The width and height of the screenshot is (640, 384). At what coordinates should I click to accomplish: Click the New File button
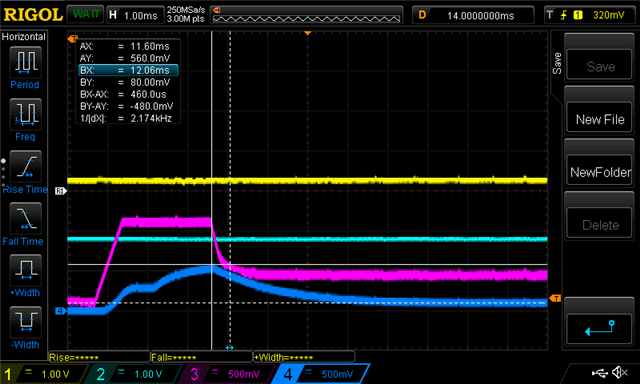tap(599, 119)
